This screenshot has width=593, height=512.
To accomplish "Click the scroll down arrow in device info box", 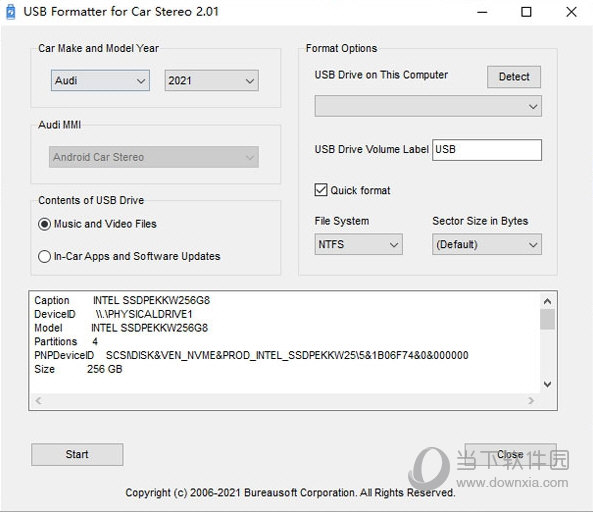I will (x=547, y=384).
